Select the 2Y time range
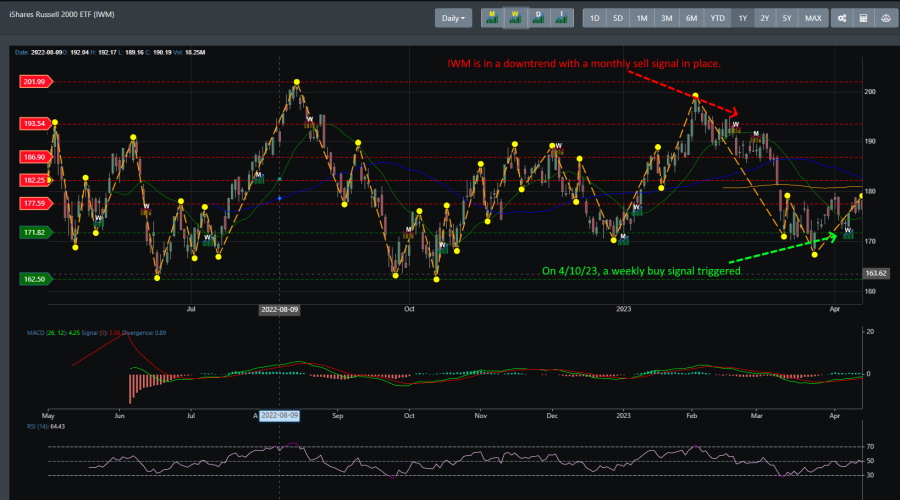The width and height of the screenshot is (900, 500). 765,18
